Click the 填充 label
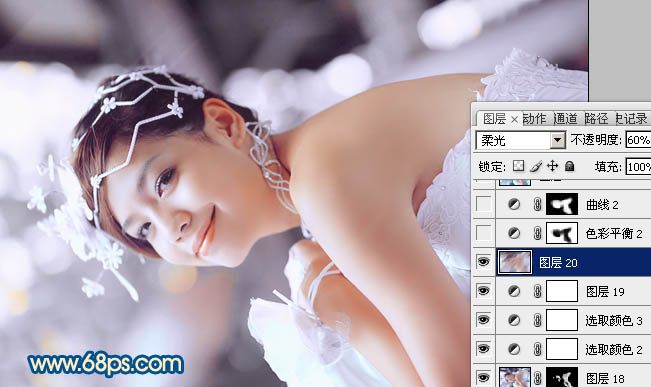Image resolution: width=651 pixels, height=387 pixels. coord(608,167)
